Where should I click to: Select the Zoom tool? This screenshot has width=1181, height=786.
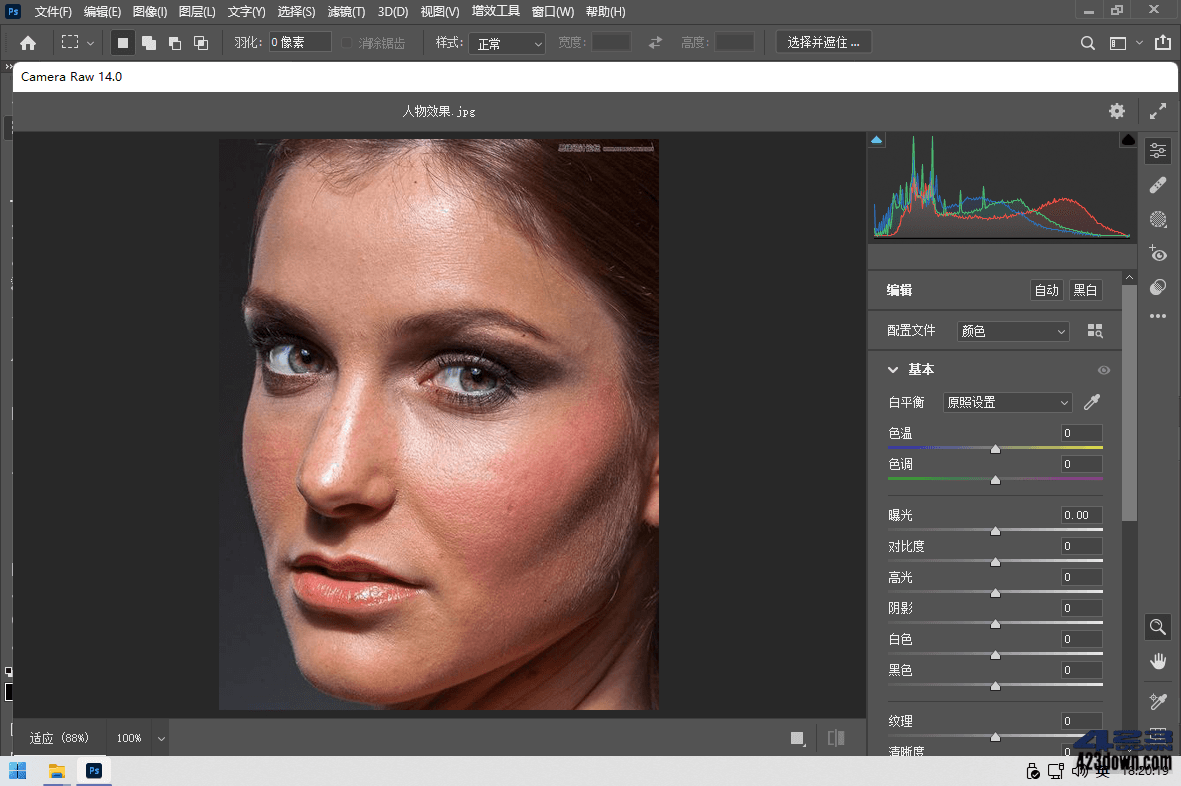1157,627
